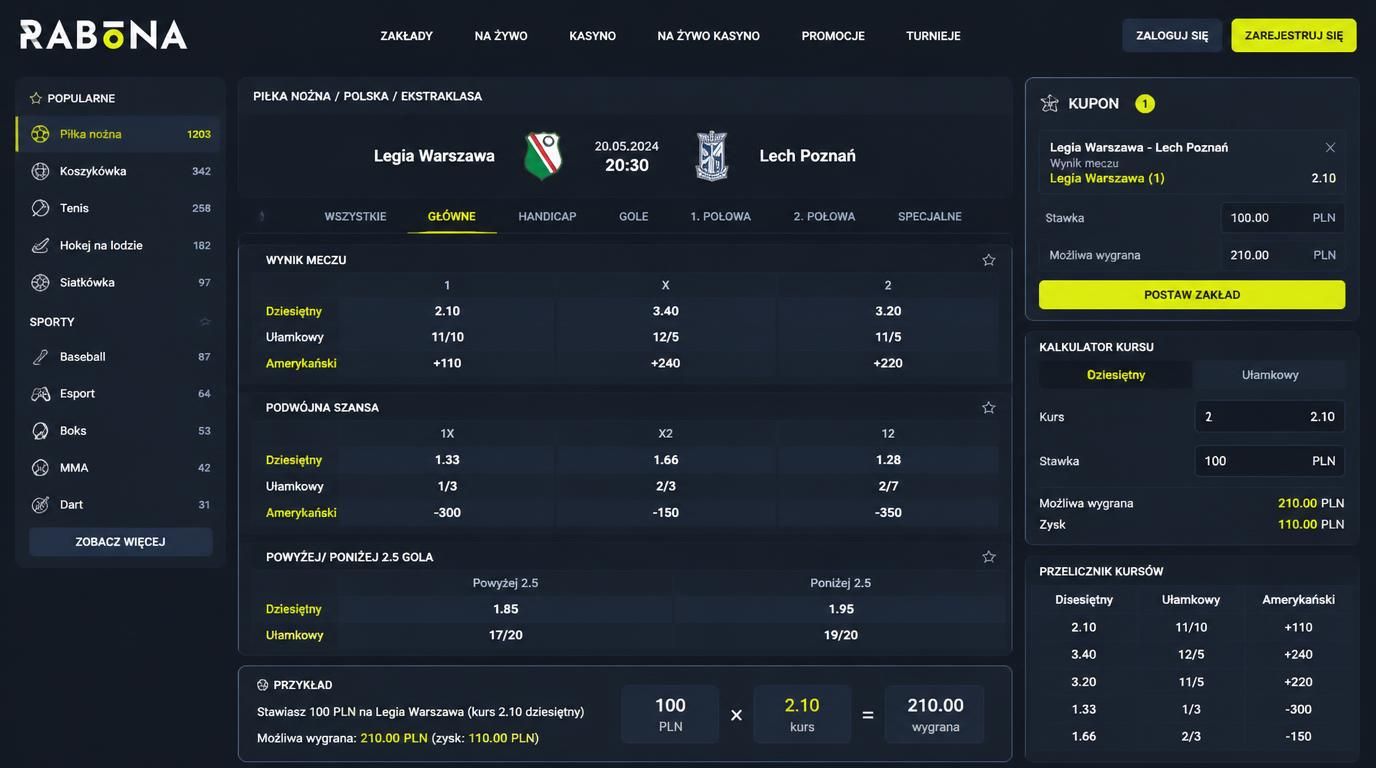Select the dartboard icon beside Dart
The image size is (1376, 768).
[40, 505]
